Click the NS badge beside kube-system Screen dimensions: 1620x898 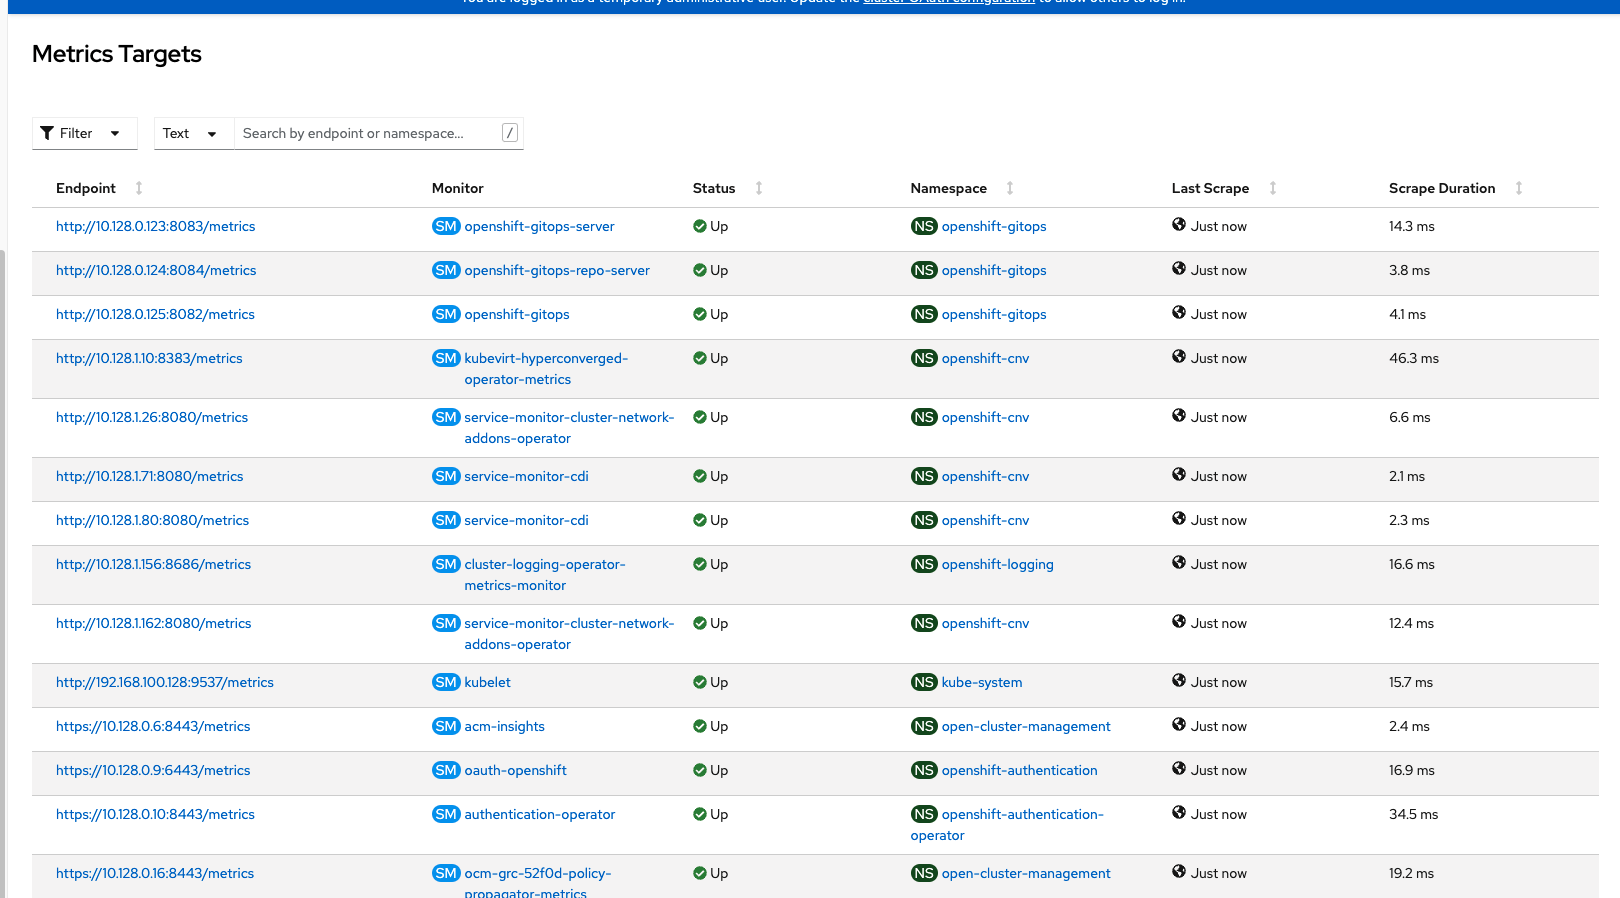(x=924, y=682)
